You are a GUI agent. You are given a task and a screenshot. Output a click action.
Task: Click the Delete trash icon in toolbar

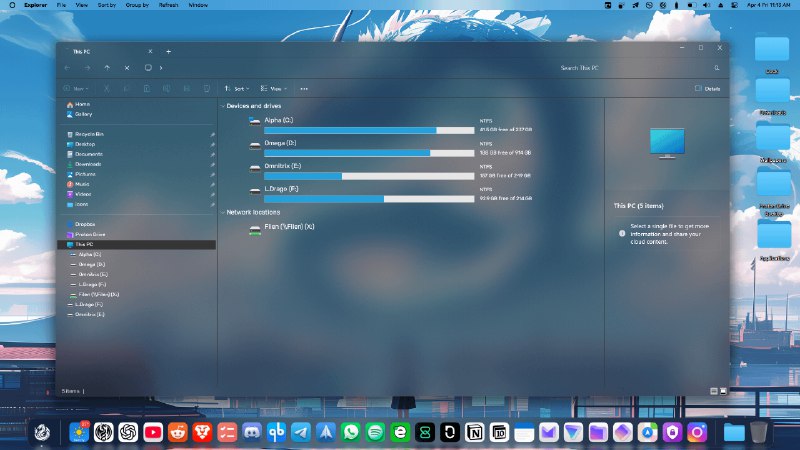tap(207, 89)
